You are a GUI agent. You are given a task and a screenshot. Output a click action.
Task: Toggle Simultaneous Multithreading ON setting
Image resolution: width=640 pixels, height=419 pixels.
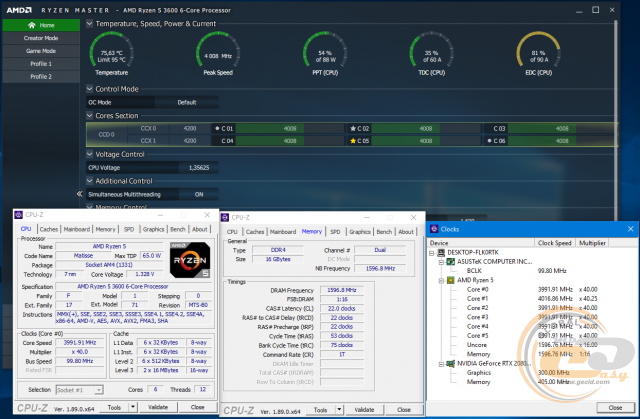tap(199, 194)
